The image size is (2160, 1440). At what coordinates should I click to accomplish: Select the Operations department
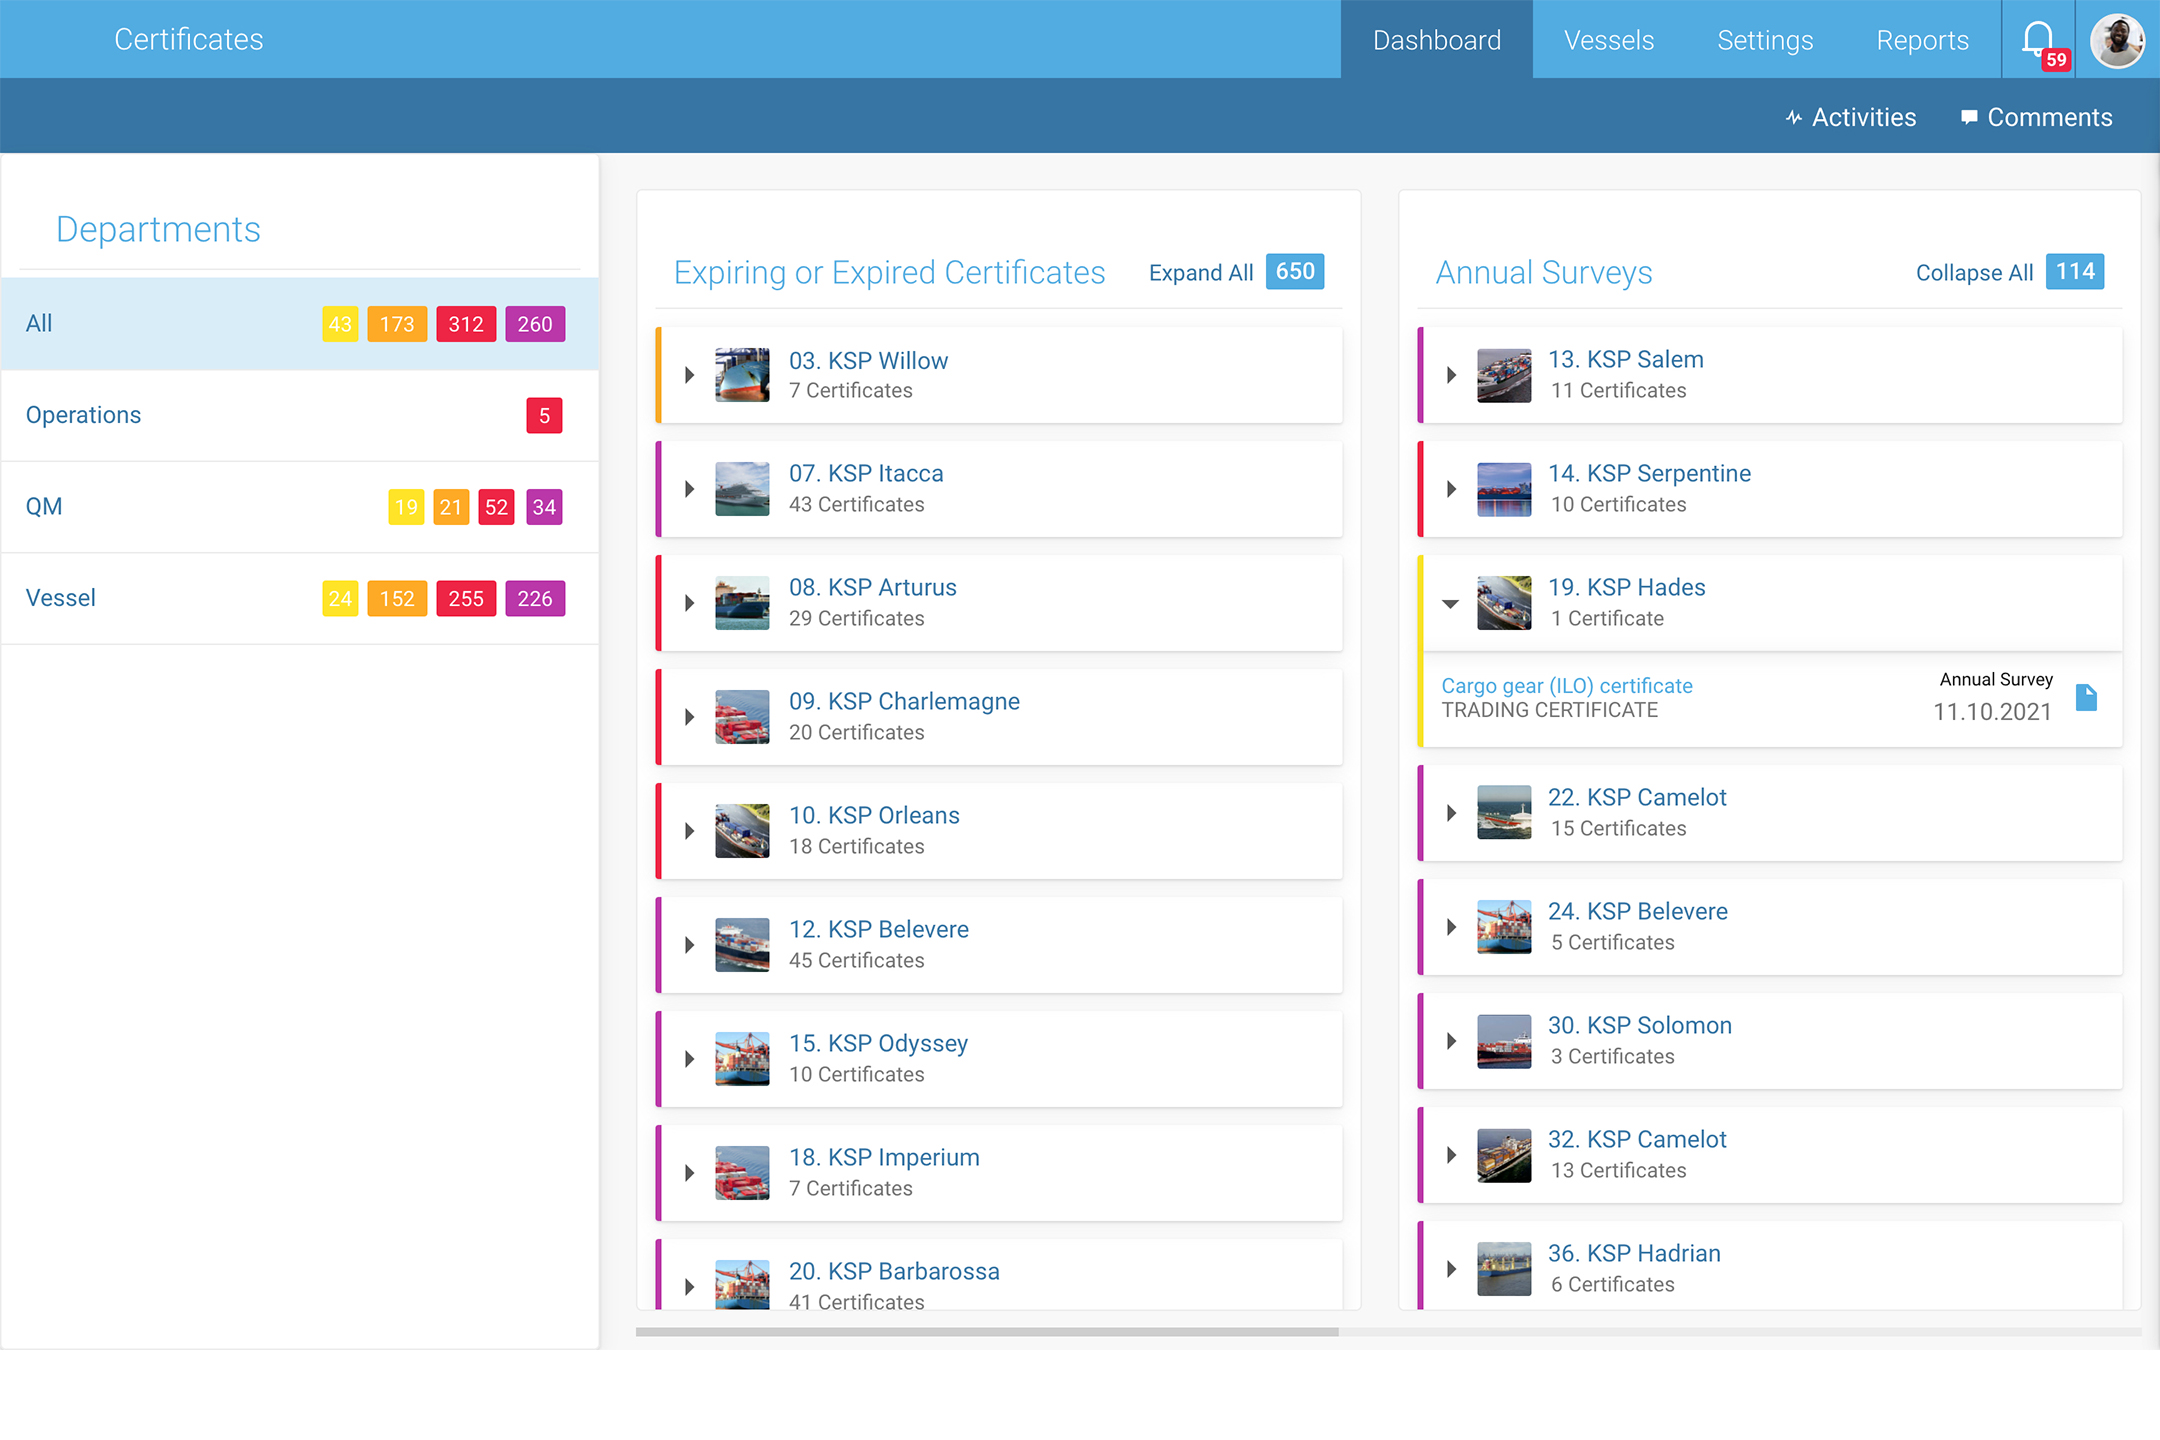pos(84,415)
